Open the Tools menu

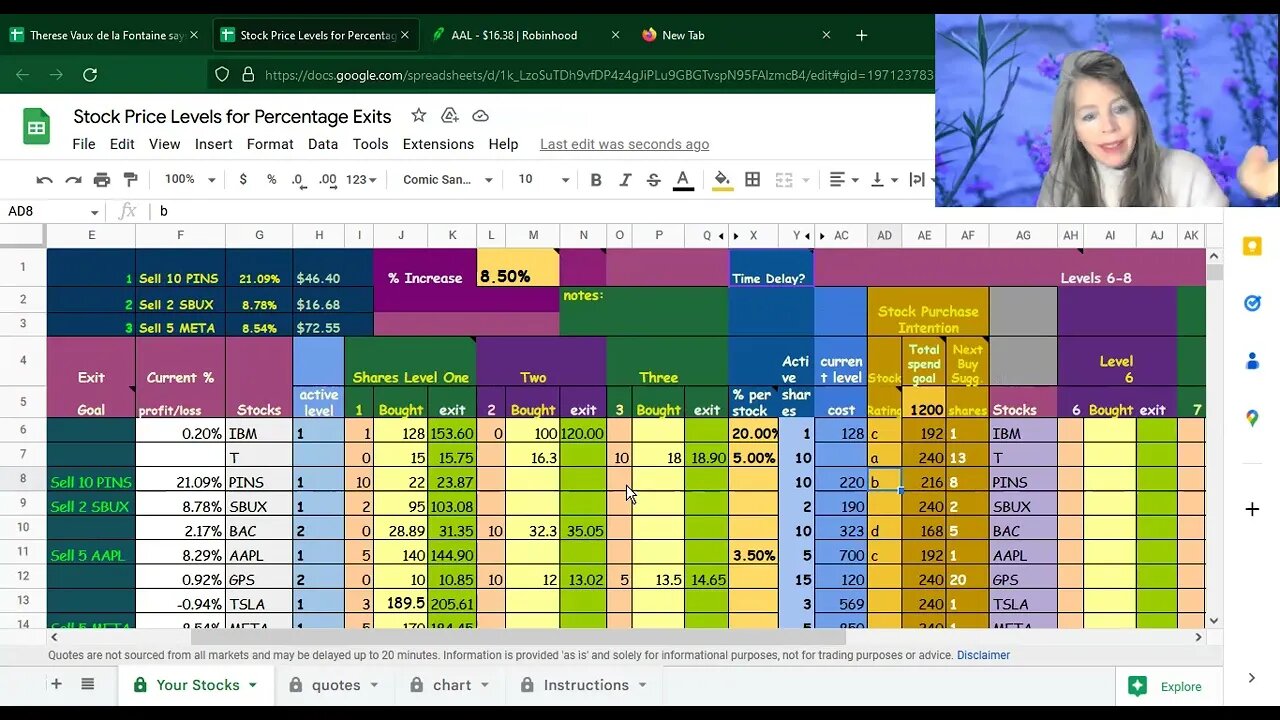(x=370, y=144)
